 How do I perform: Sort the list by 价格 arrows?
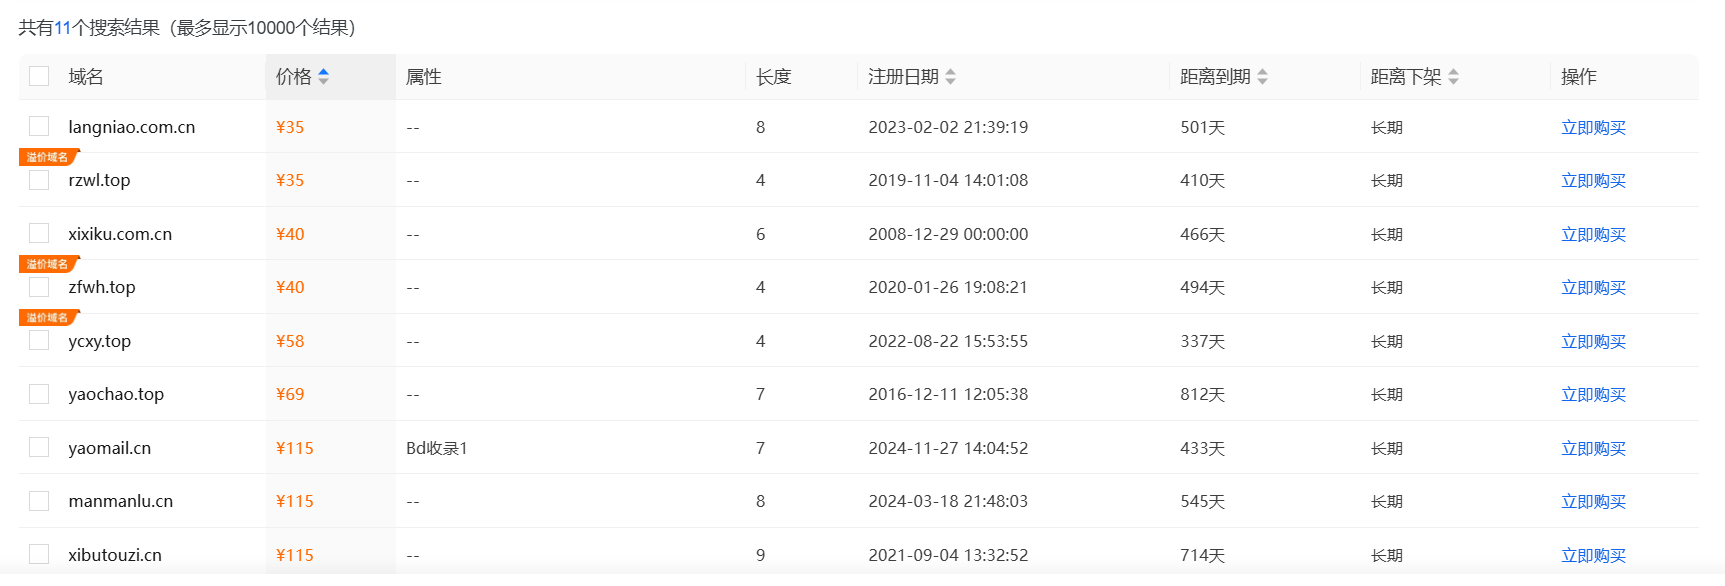pyautogui.click(x=323, y=77)
